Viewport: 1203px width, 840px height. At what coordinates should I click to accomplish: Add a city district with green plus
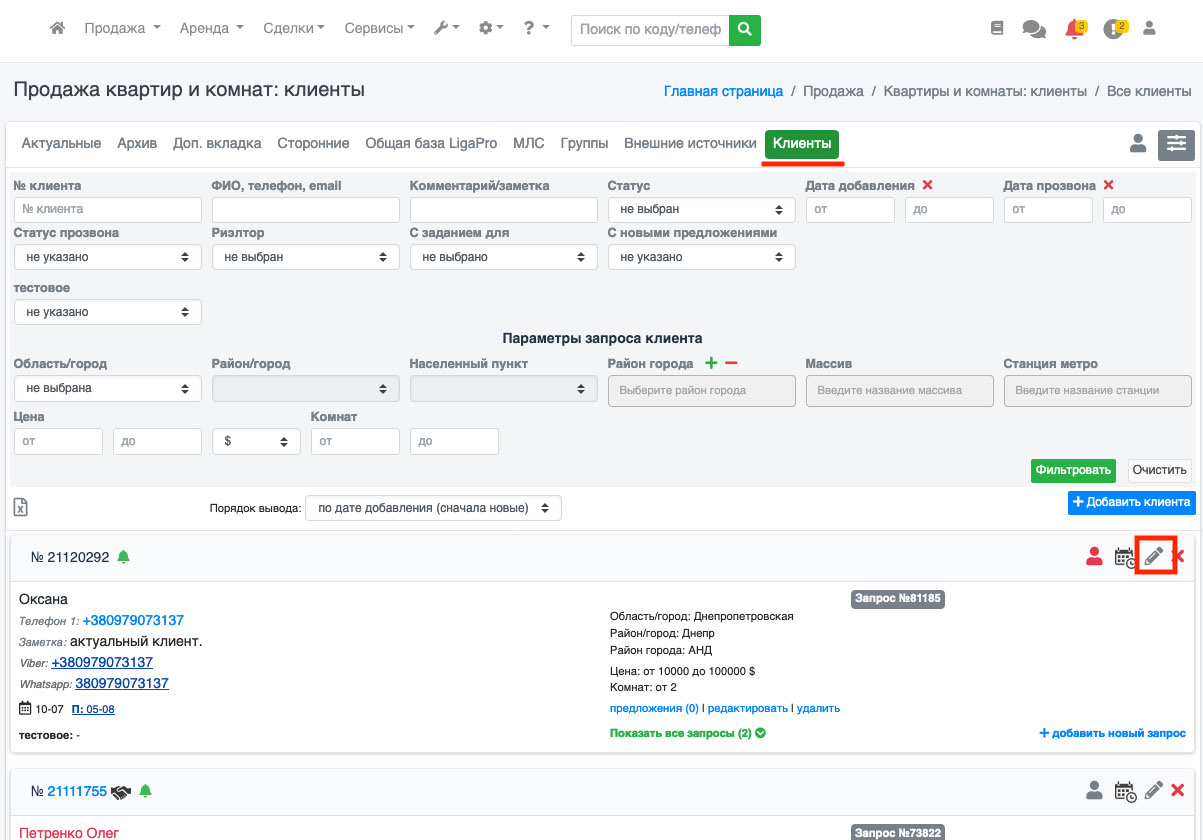712,363
